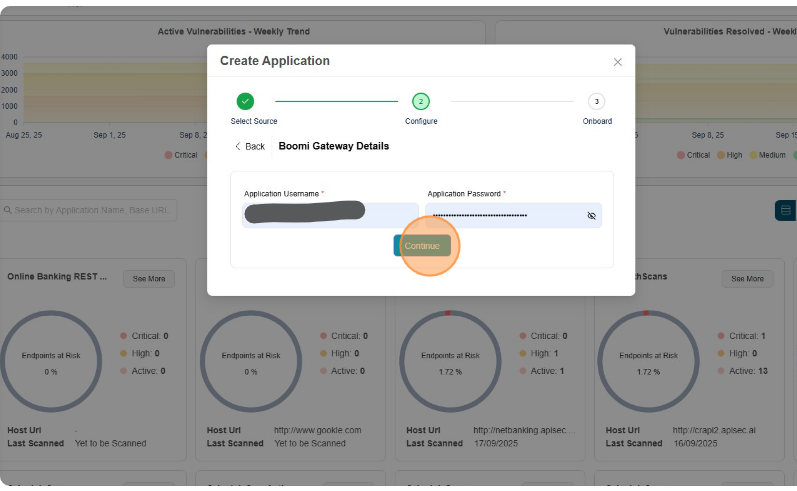Click the teal view icon at right edge
Screen dimensions: 797x491
click(x=786, y=210)
